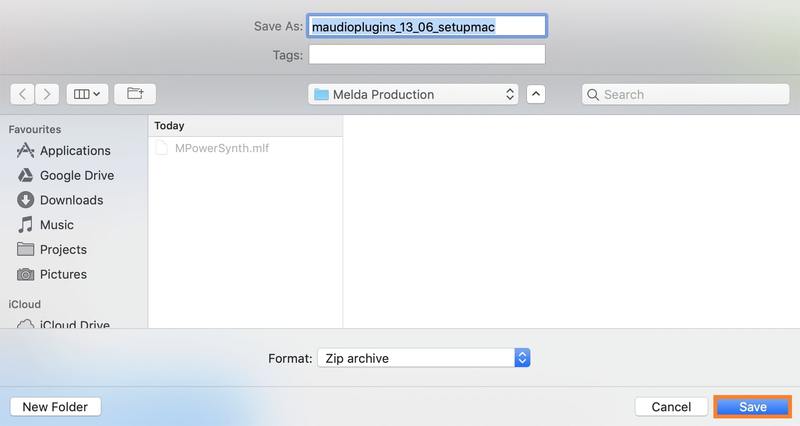Click the Save button

coord(752,407)
